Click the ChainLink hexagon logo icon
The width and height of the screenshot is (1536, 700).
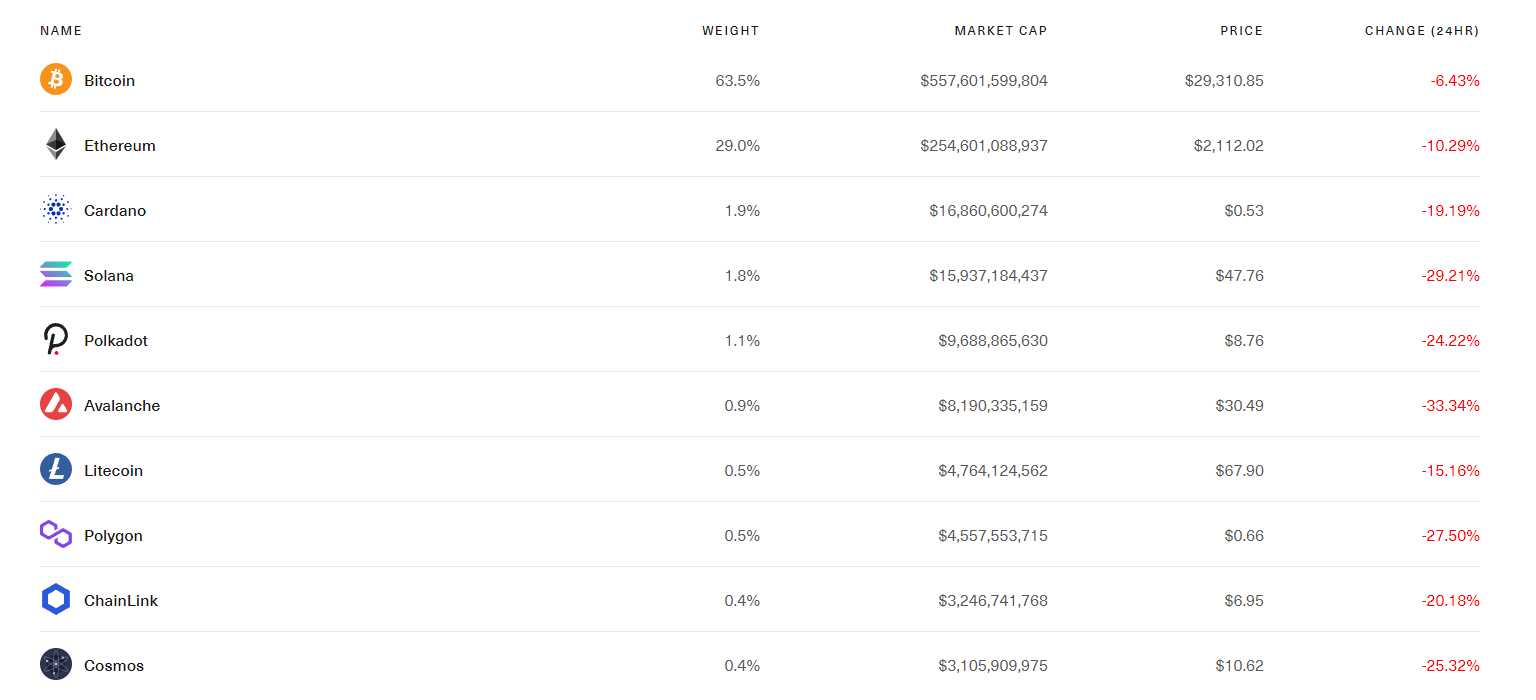point(56,600)
